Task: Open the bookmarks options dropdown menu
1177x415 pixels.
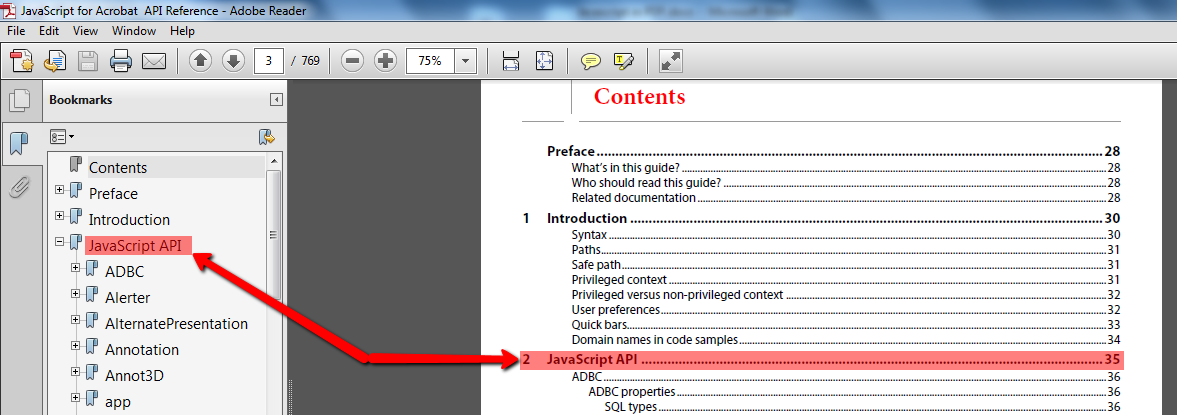Action: coord(62,137)
